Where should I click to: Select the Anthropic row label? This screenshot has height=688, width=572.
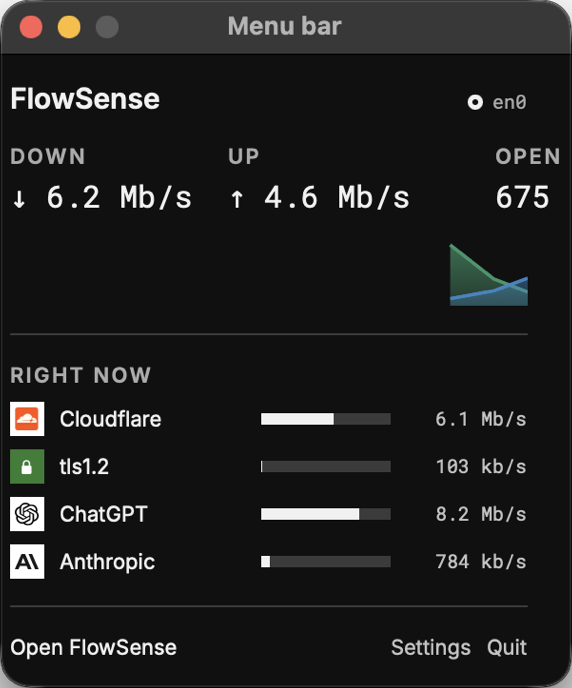107,562
